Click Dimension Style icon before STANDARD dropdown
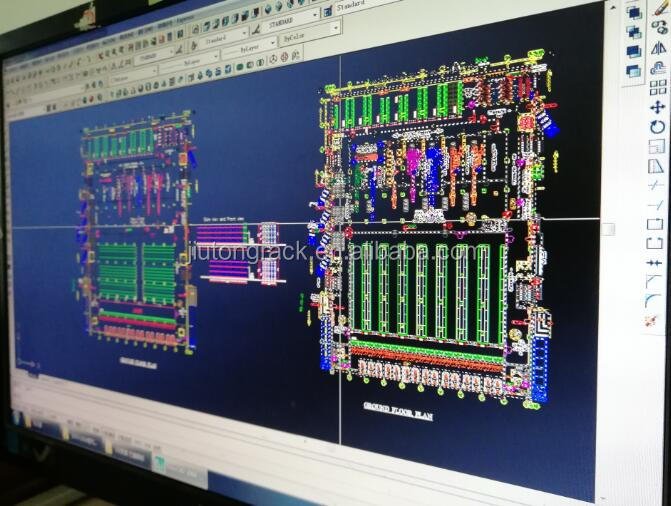Screen dimensions: 671x506 (x=257, y=29)
